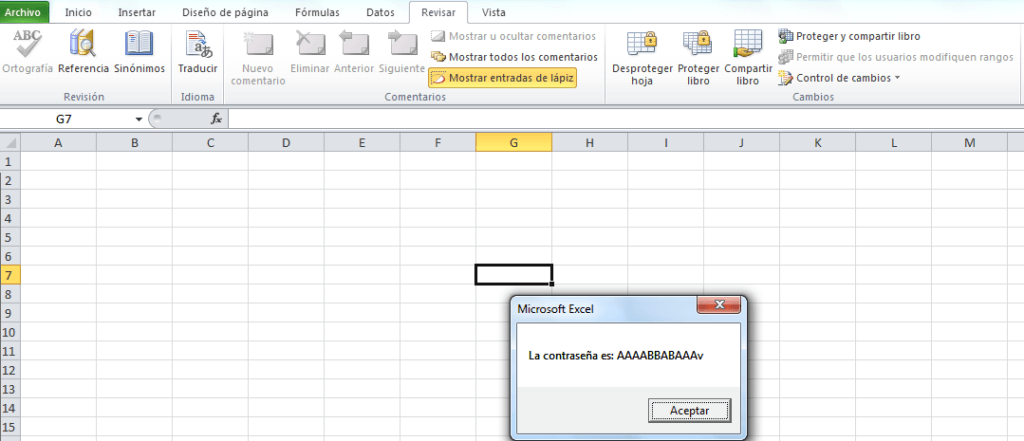
Task: Open the Referencia research tool
Action: pos(83,52)
